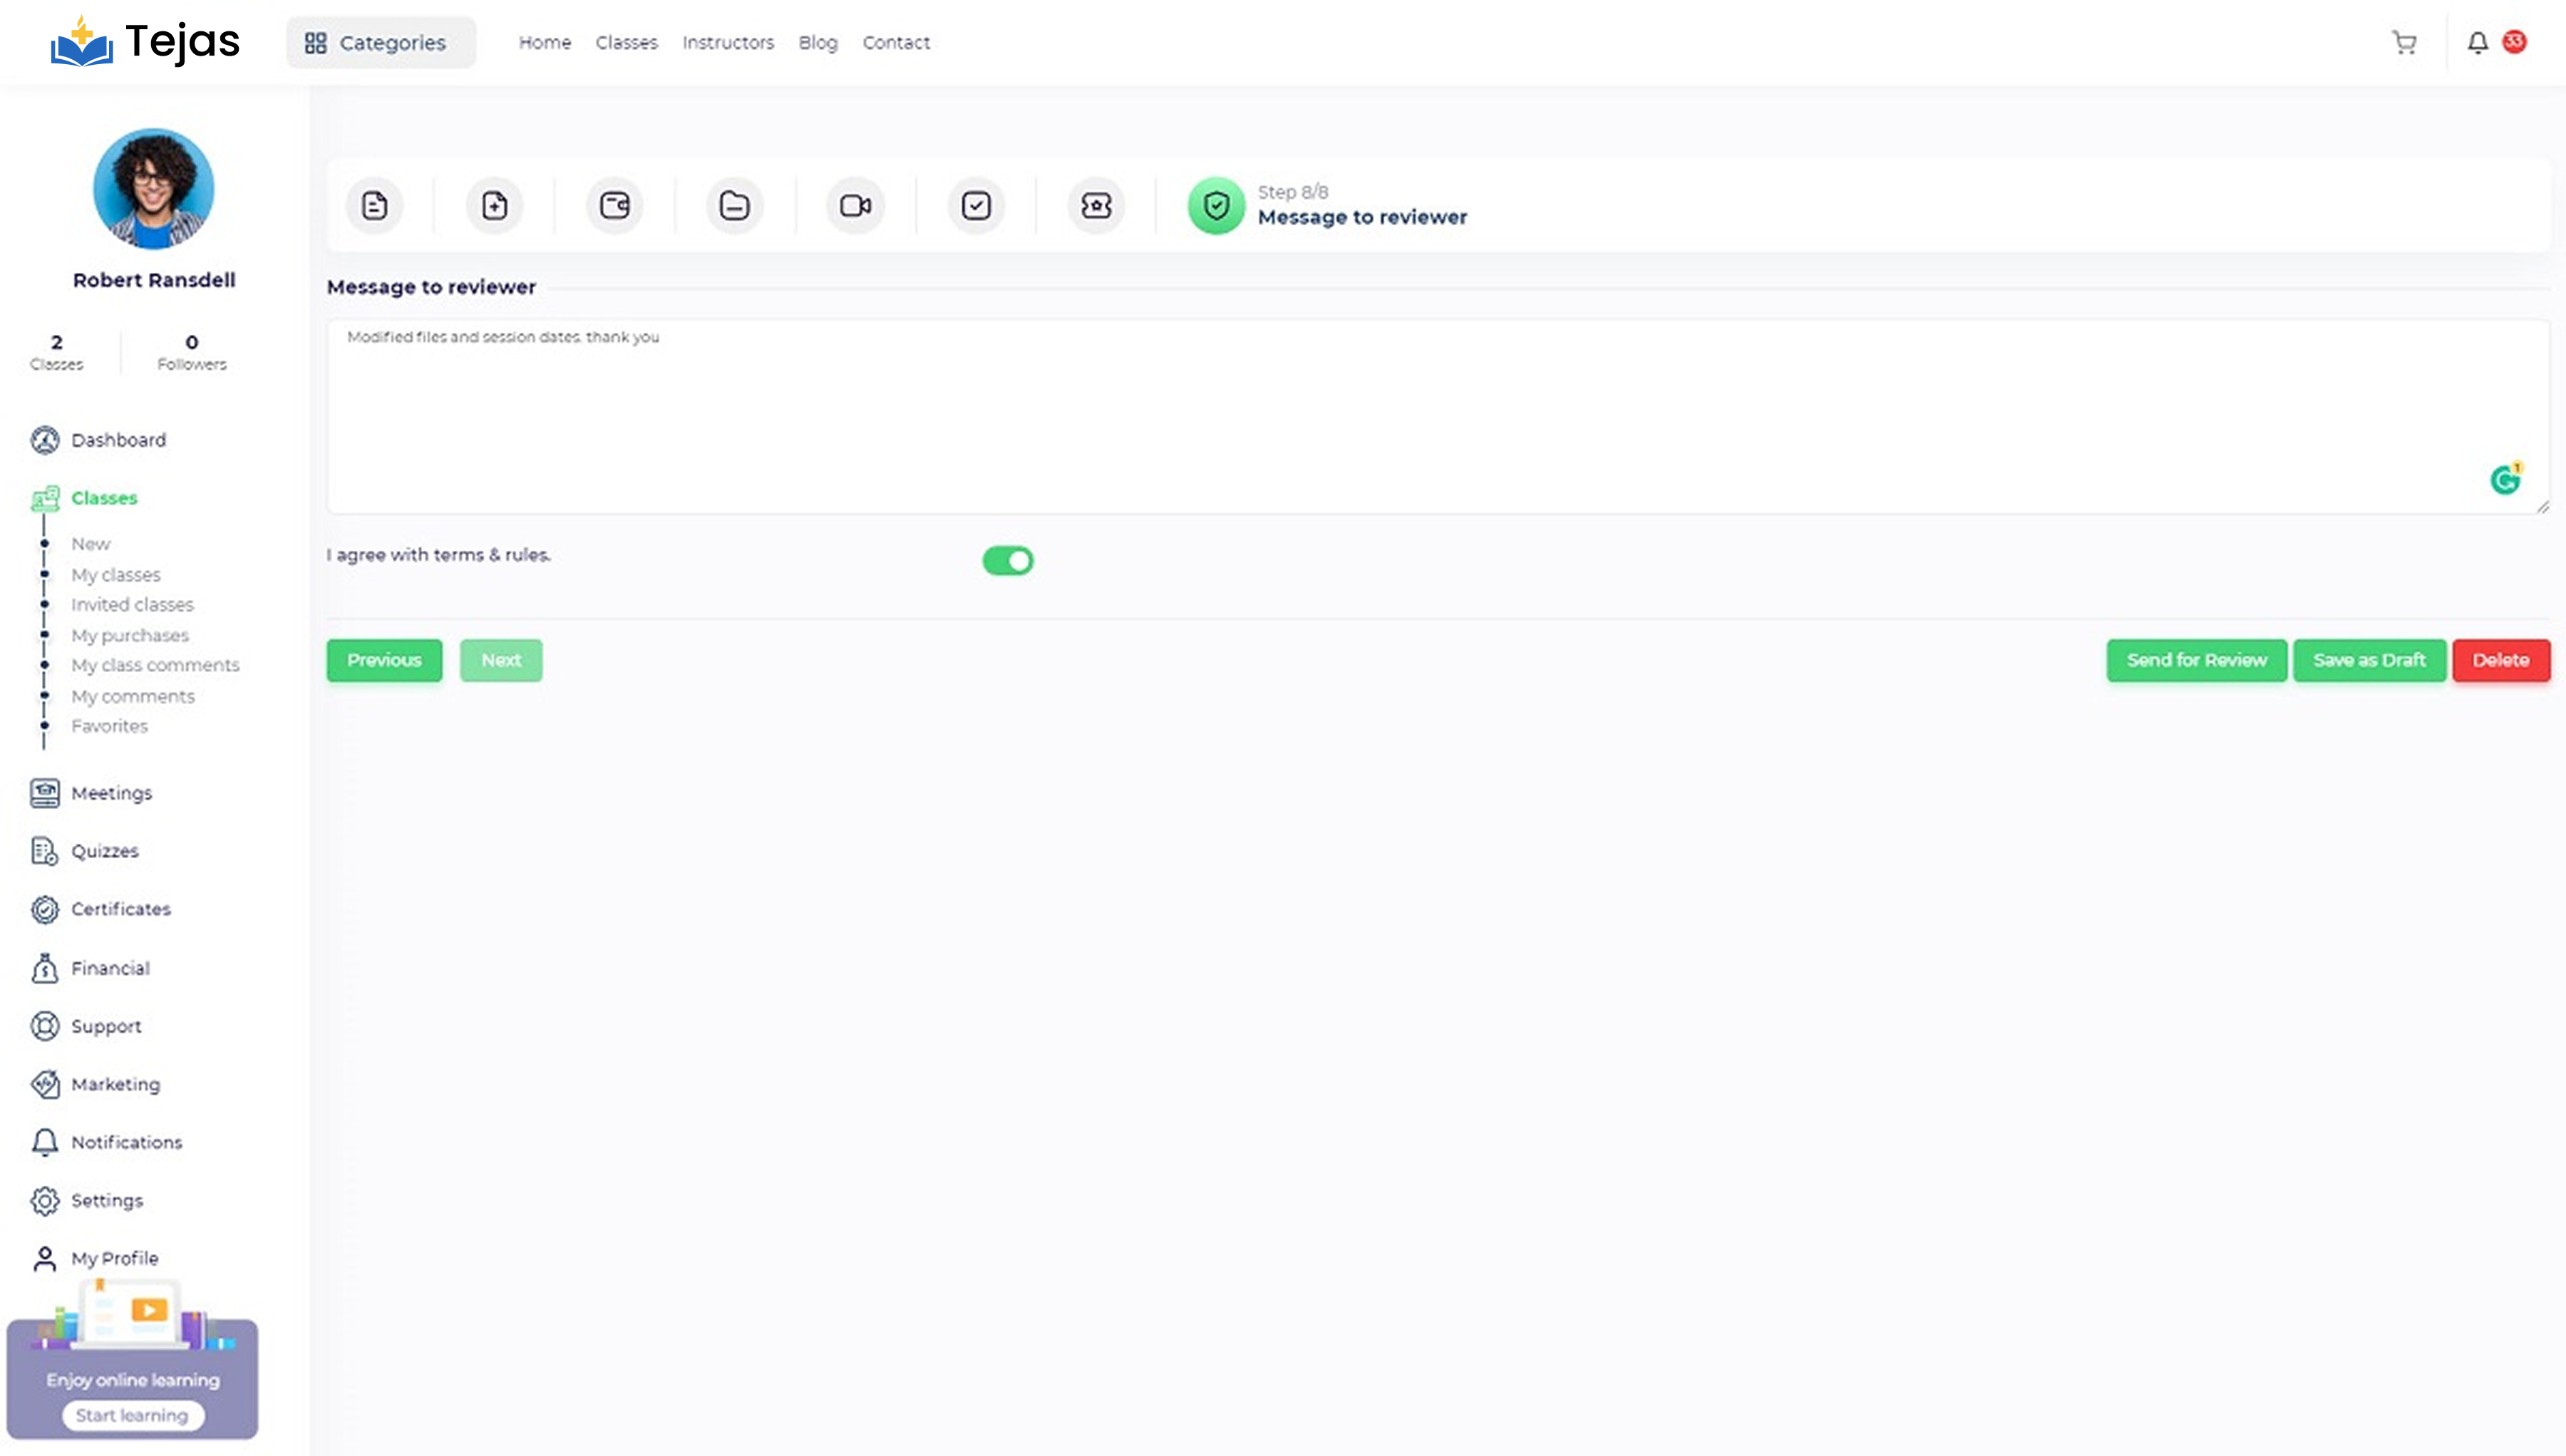Screen dimensions: 2566x1456
Task: Go to the wallet pricing step icon
Action: (x=614, y=206)
